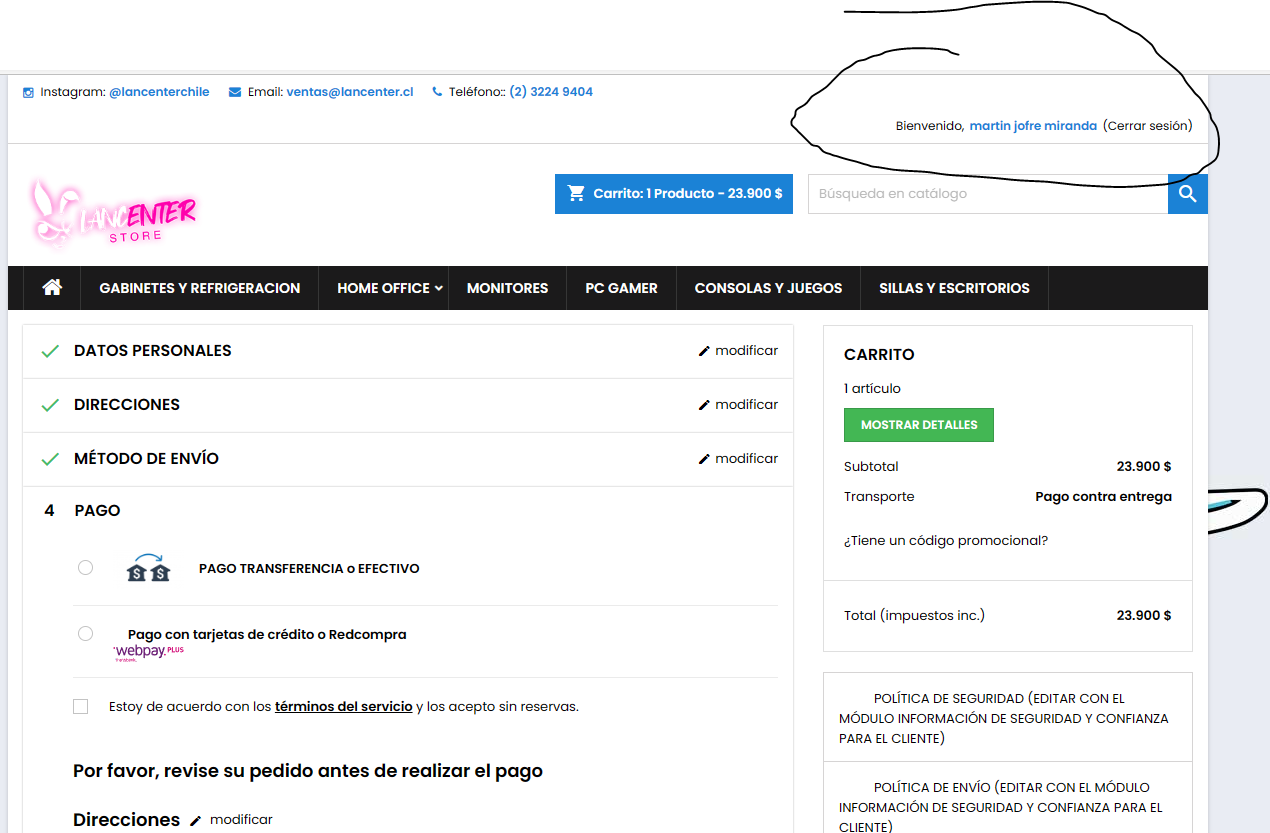Screen dimensions: 1270x833
Task: Open Sillas y Escritorios category
Action: click(954, 288)
